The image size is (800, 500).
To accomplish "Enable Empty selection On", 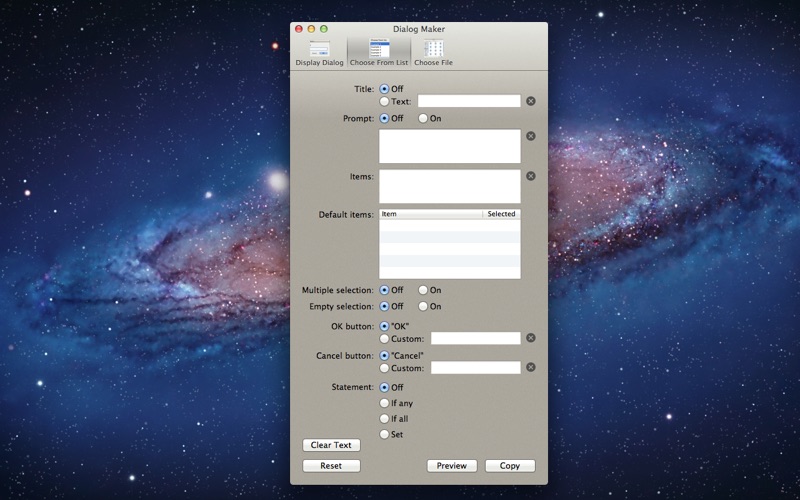I will click(x=423, y=307).
